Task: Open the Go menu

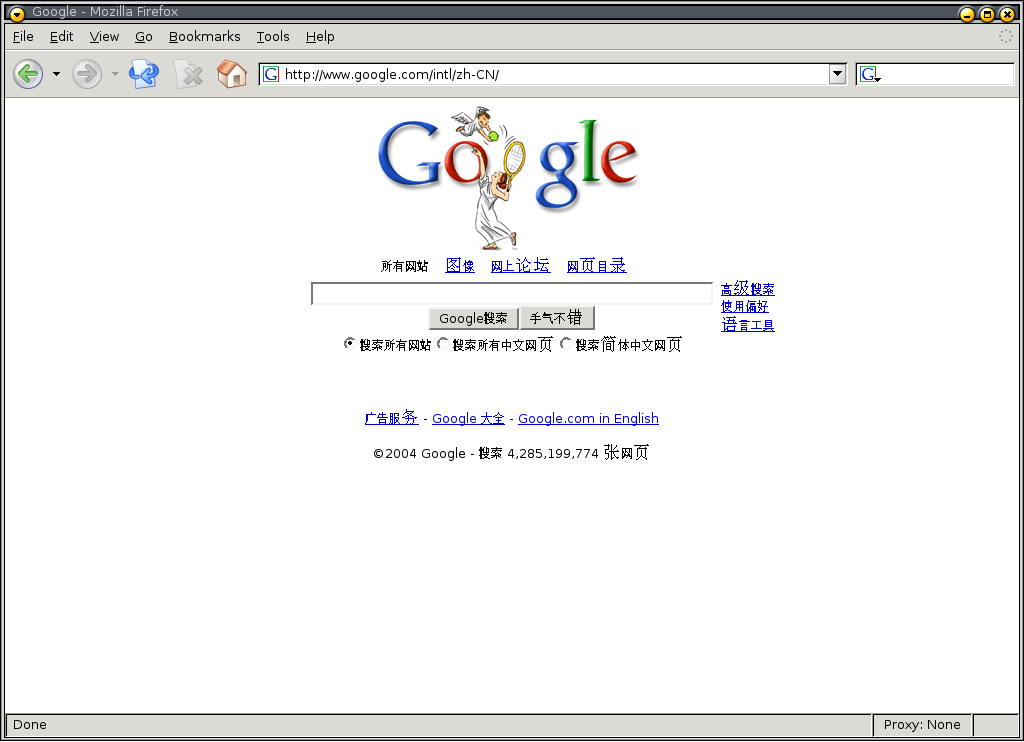Action: pyautogui.click(x=144, y=37)
